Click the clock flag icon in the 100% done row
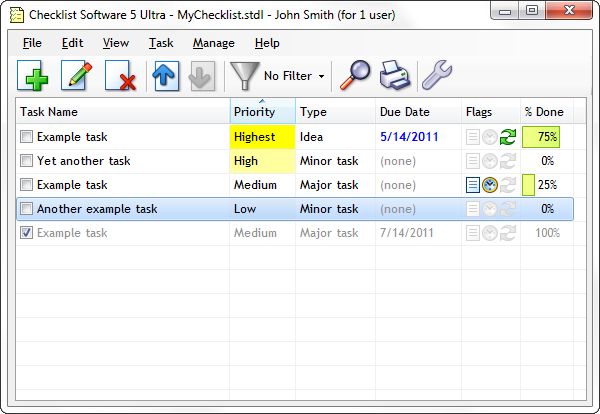 [x=490, y=233]
